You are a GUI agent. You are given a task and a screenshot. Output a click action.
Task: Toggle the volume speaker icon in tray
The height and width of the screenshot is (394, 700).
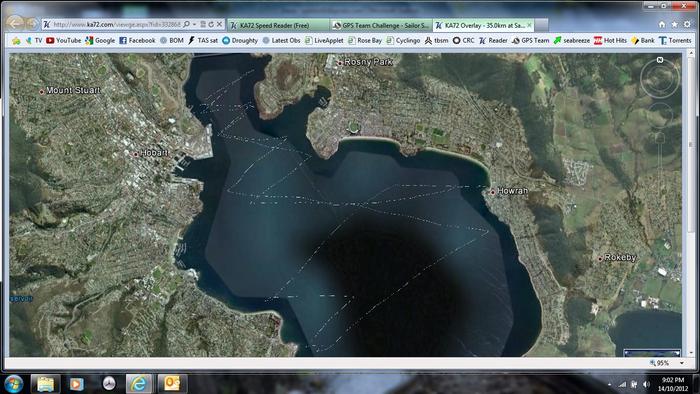(x=646, y=384)
